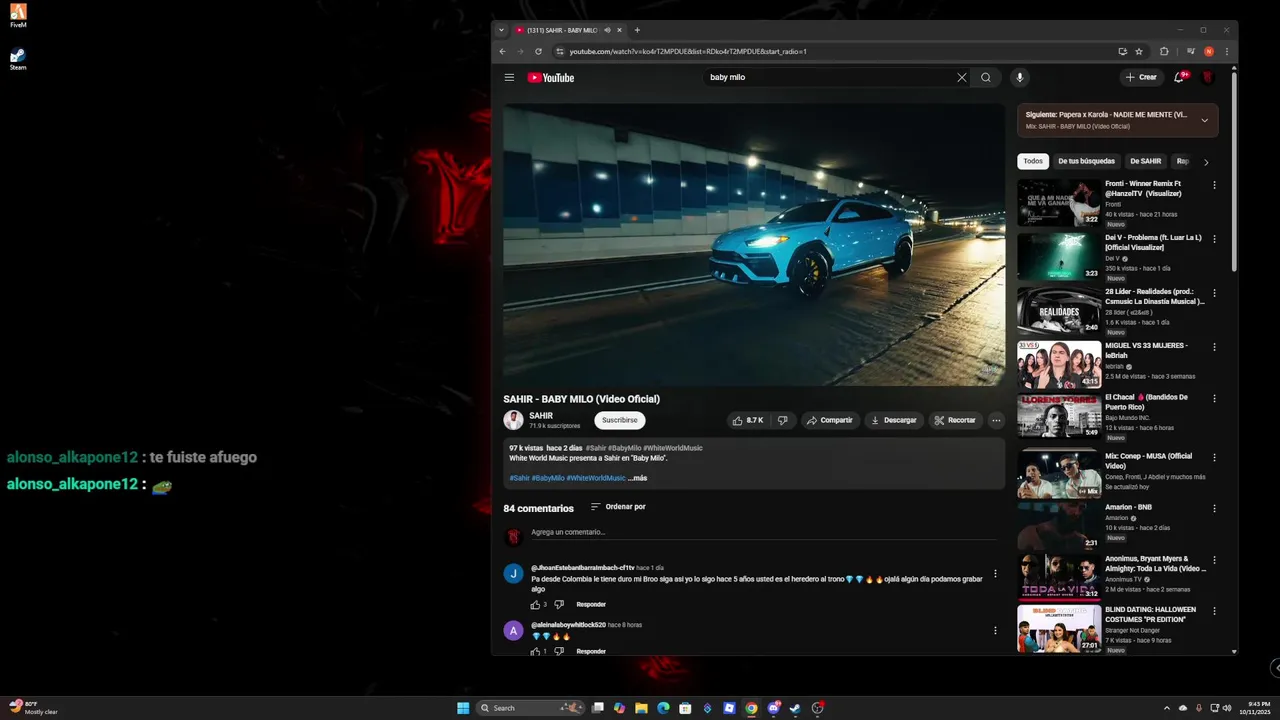Dislike the comment by @JhoanEstebanIbarraImbach
1280x720 pixels.
coord(559,604)
